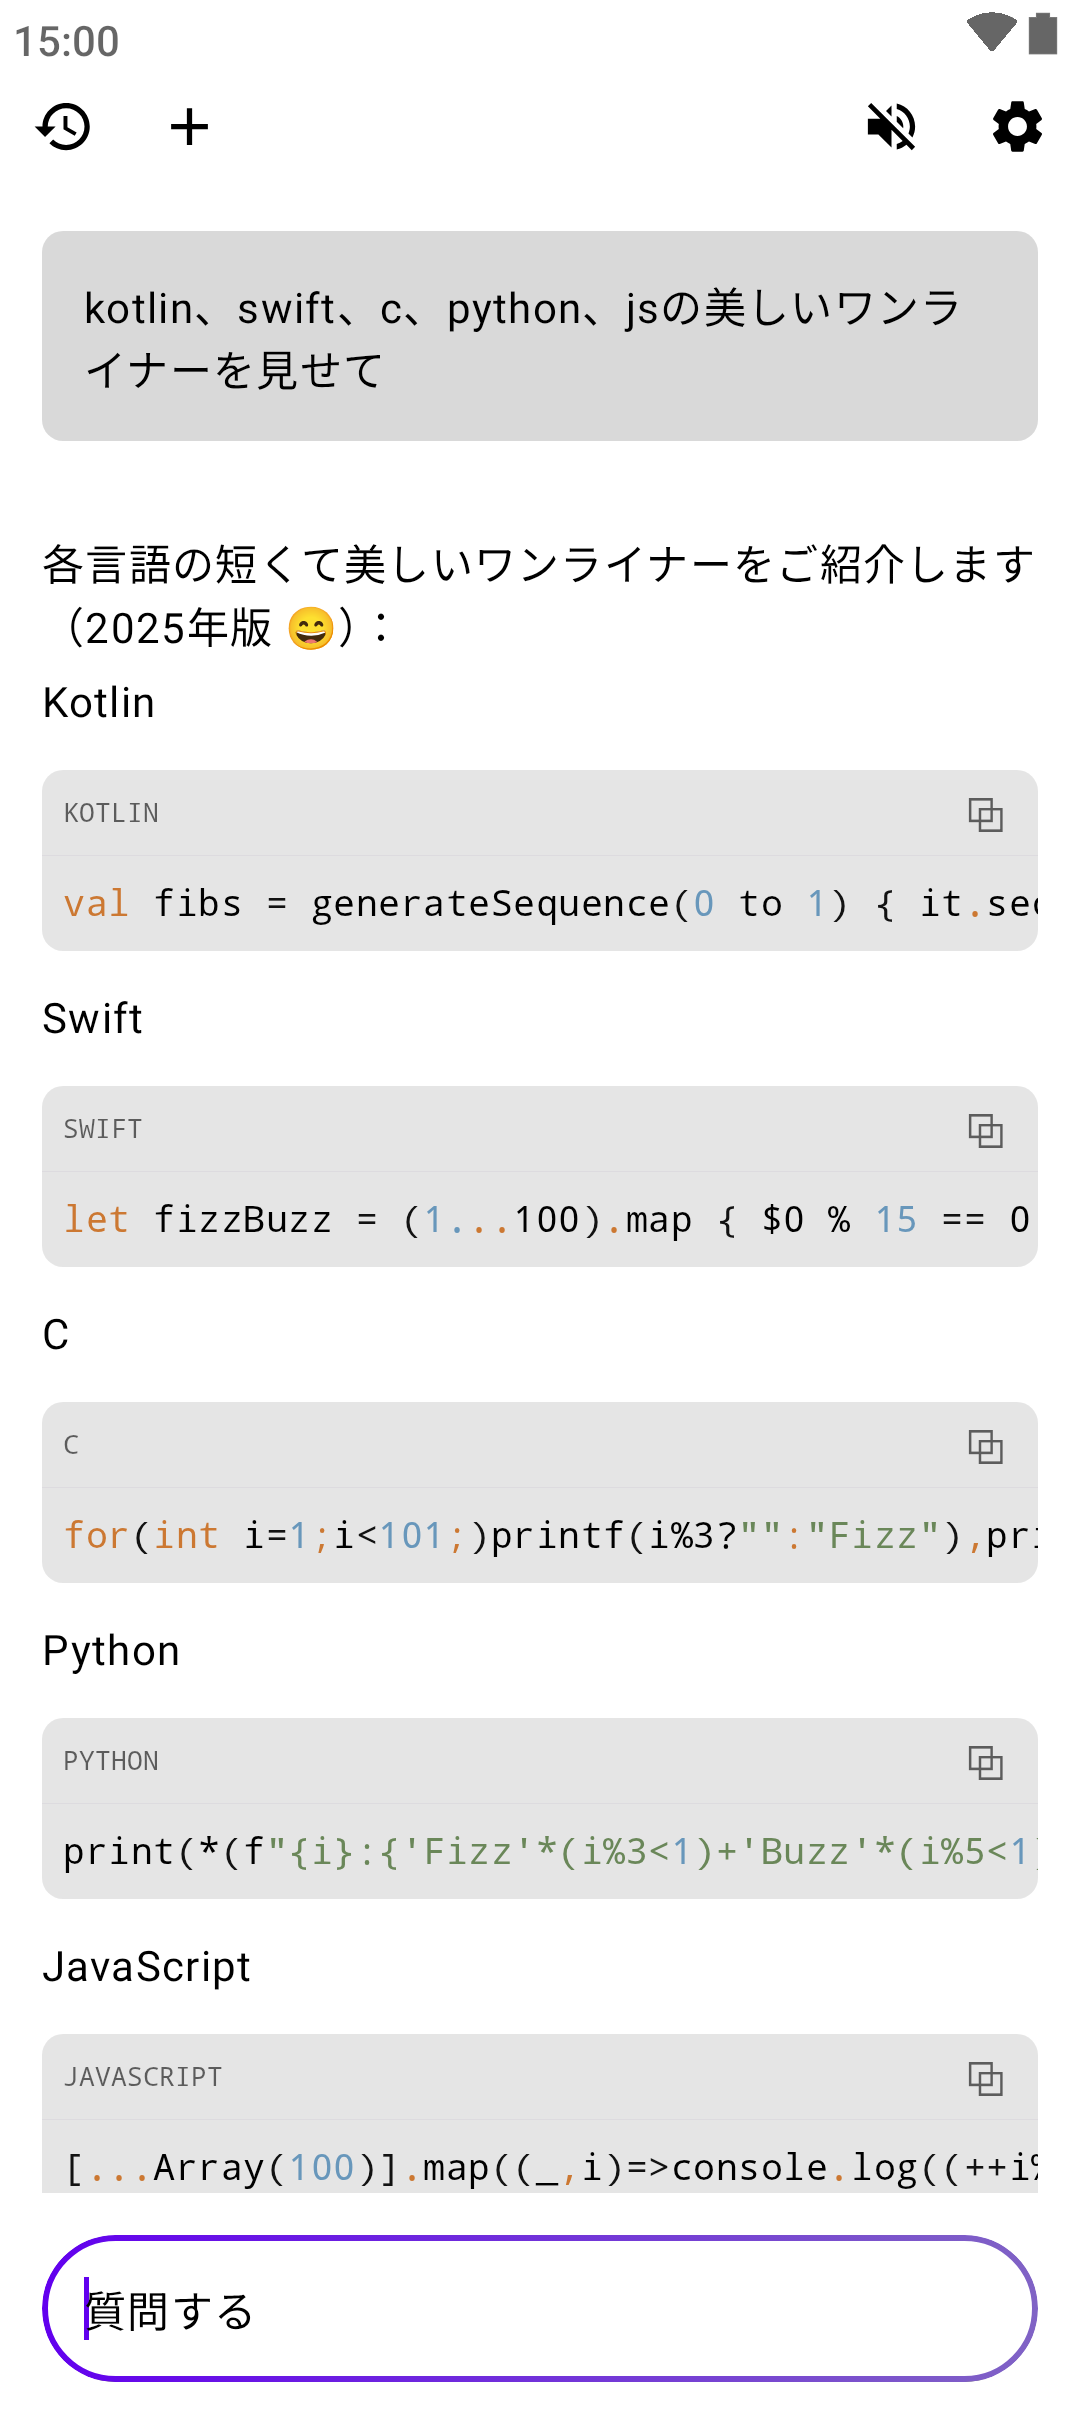Start a new chat with plus icon
Viewport: 1080px width, 2424px height.
189,127
